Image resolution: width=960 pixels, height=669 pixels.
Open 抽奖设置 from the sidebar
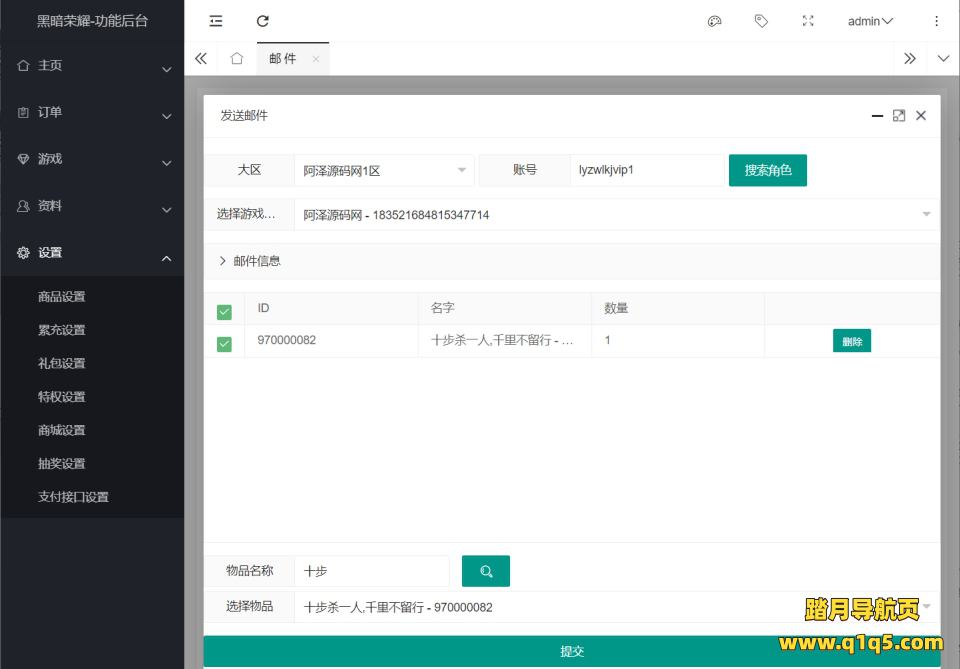pos(62,464)
